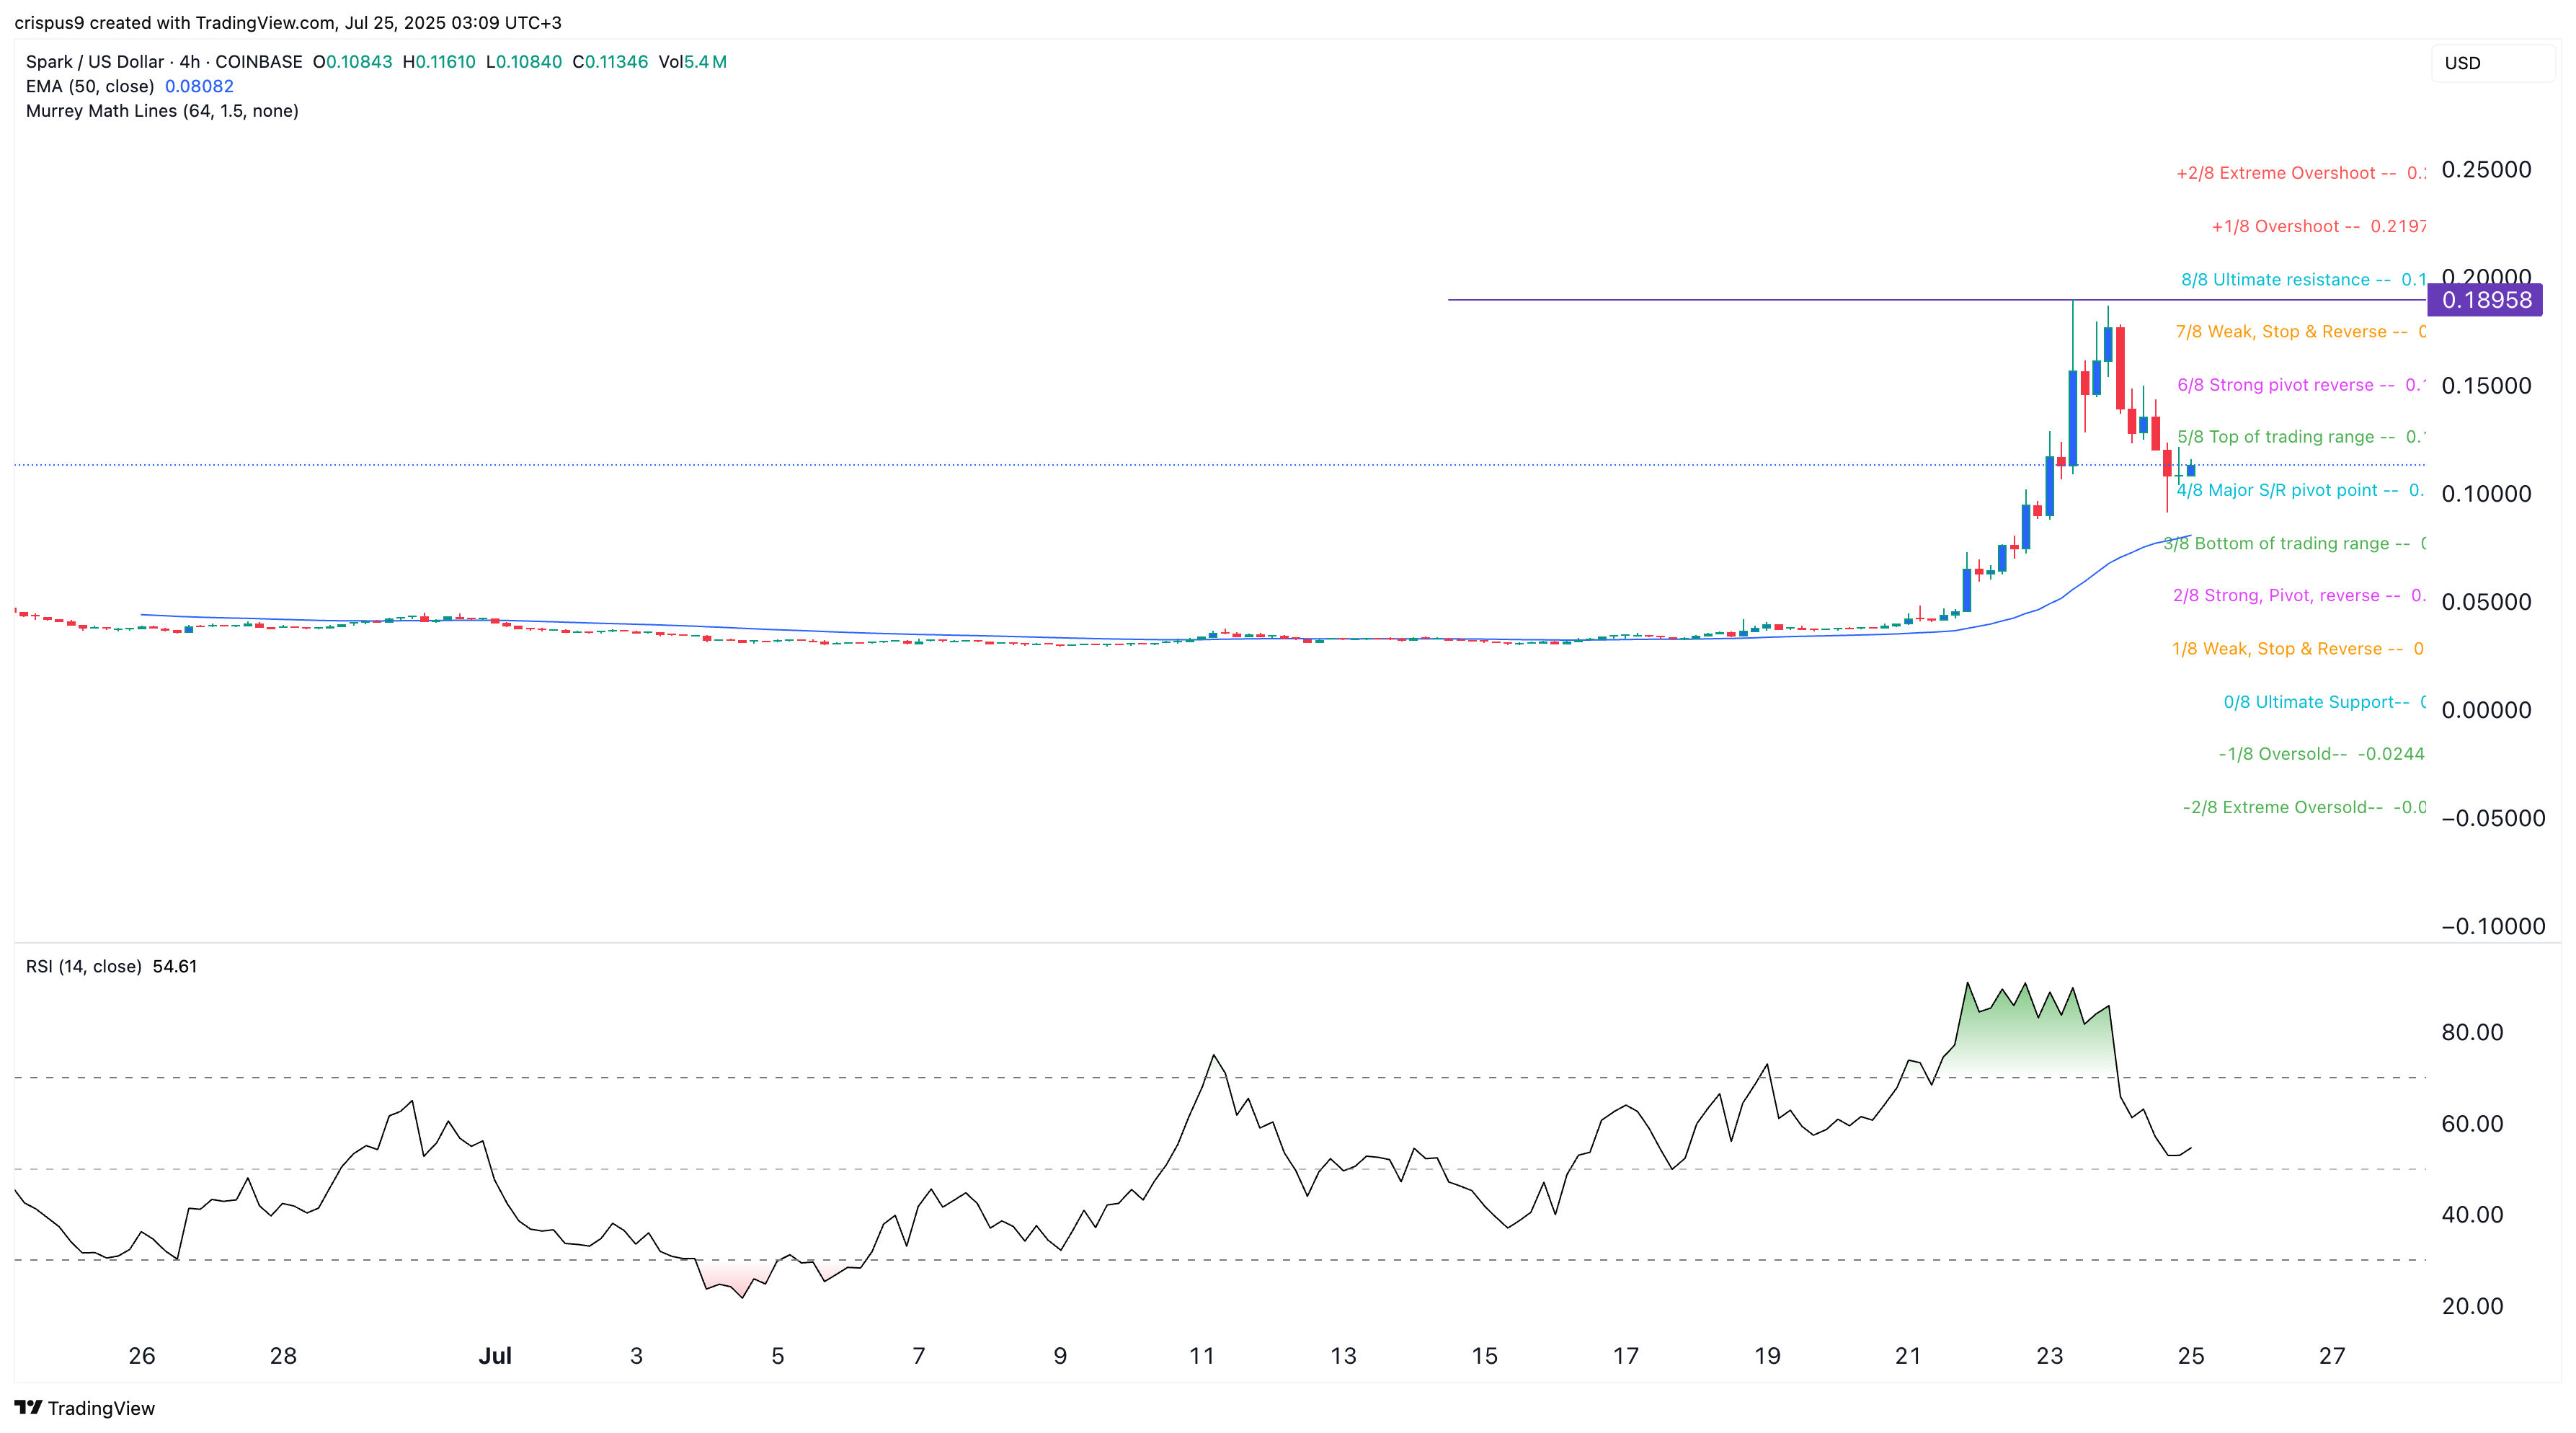Click the 11 date label on time axis
Screen dimensions: 2576x1433
(x=1201, y=1356)
